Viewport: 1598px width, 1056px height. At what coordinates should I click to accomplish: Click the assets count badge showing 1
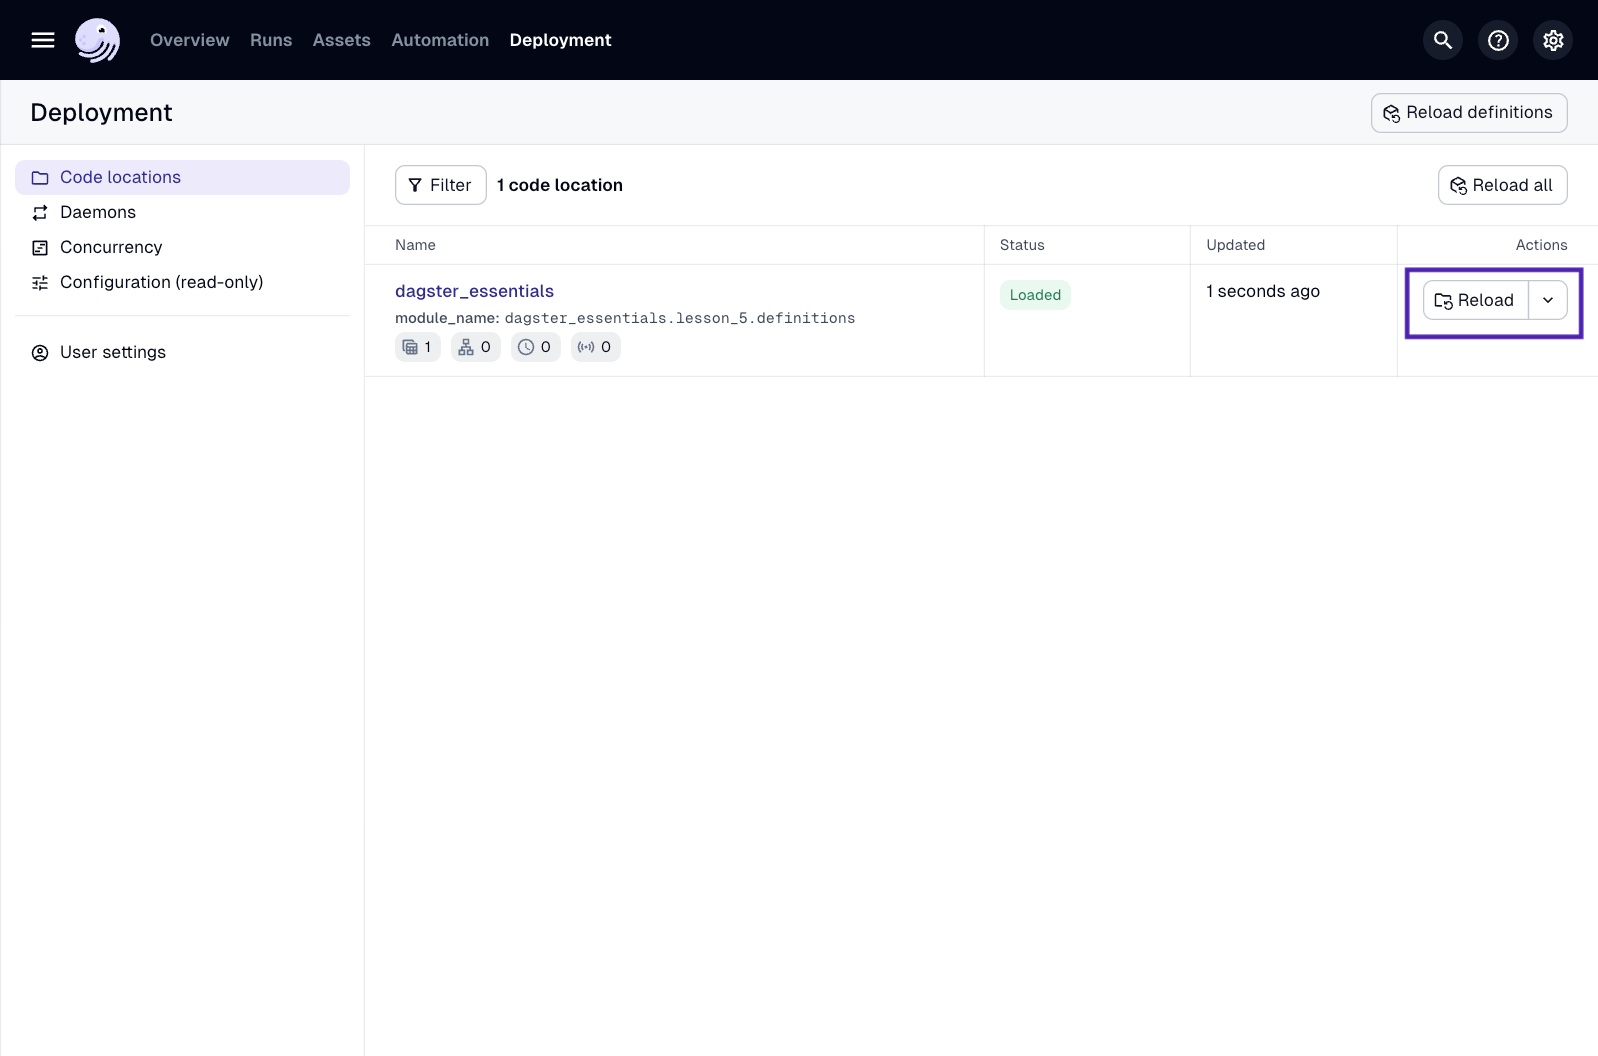(417, 347)
